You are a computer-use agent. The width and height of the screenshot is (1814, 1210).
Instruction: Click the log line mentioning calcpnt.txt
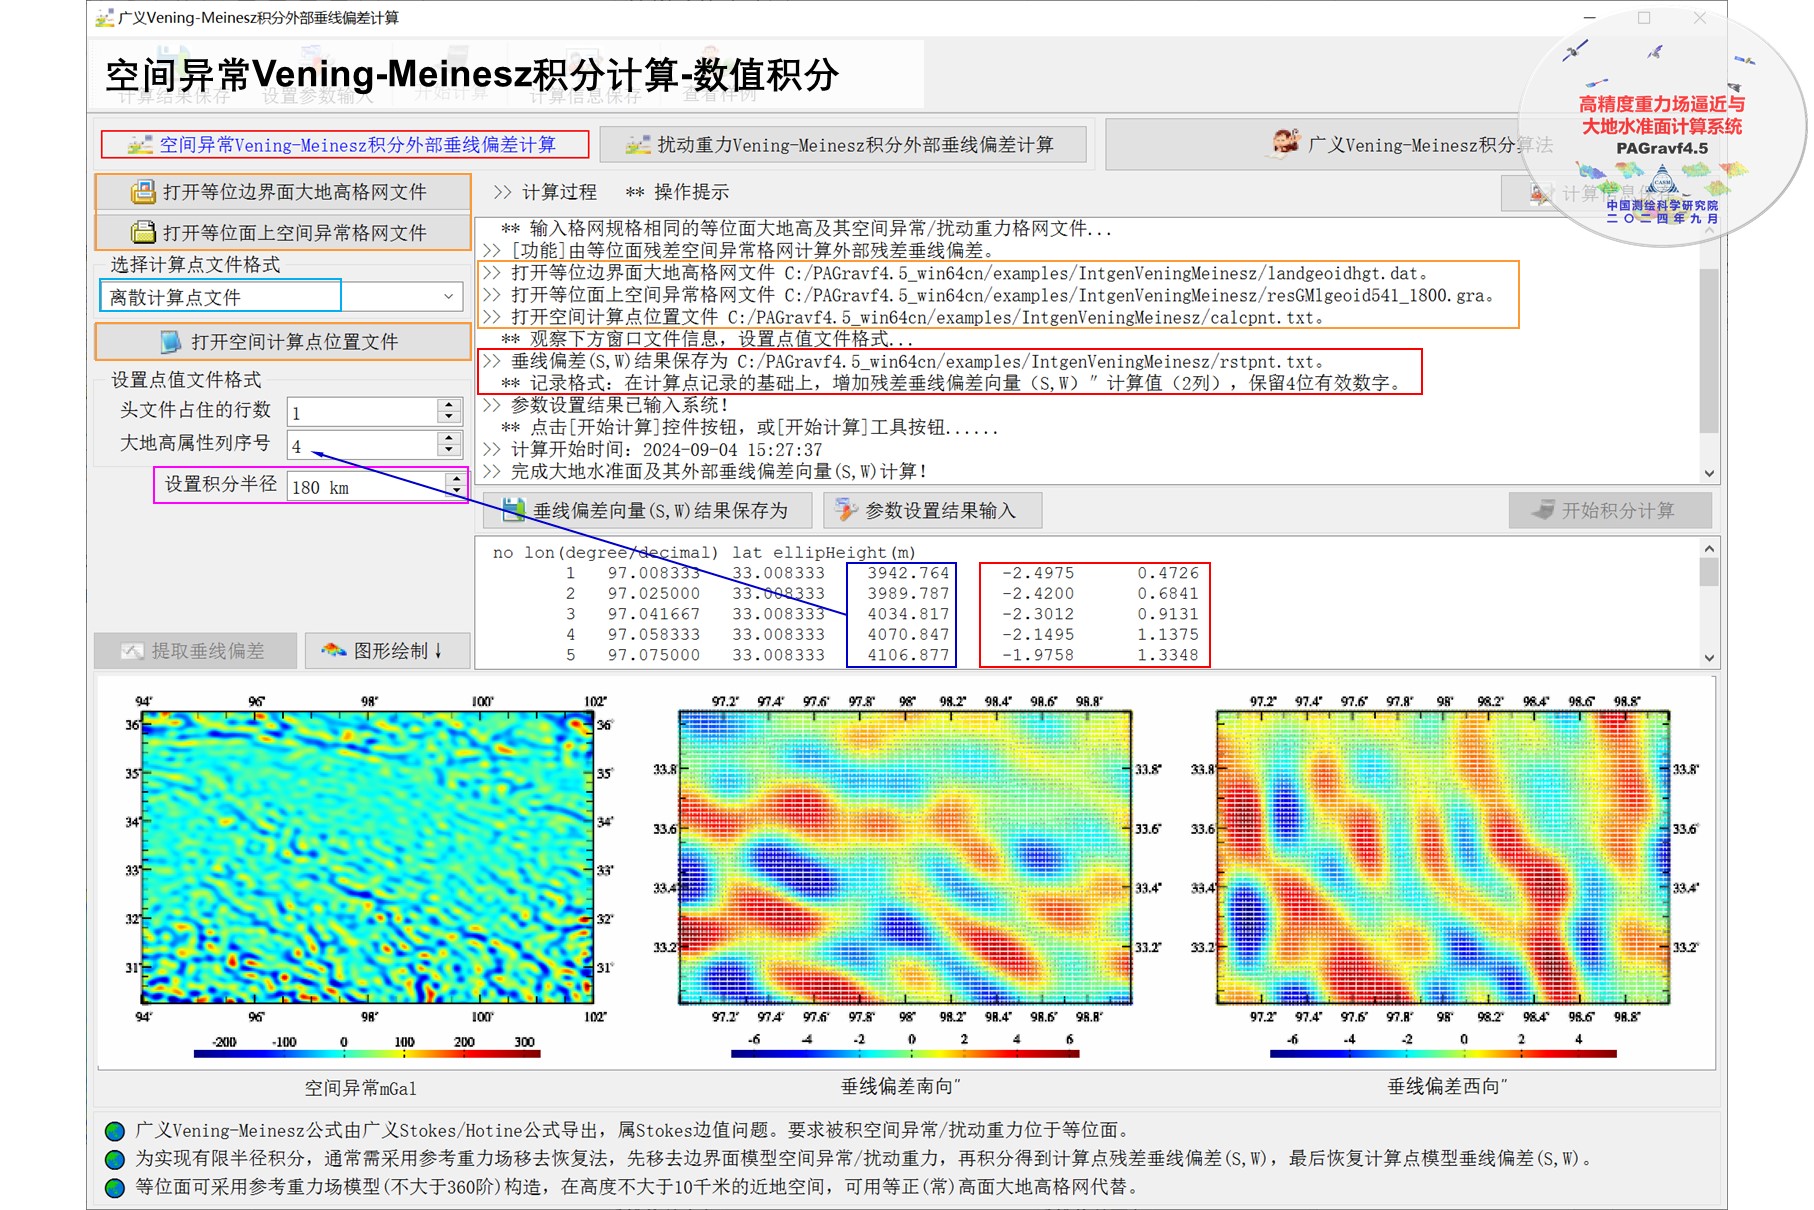point(903,317)
